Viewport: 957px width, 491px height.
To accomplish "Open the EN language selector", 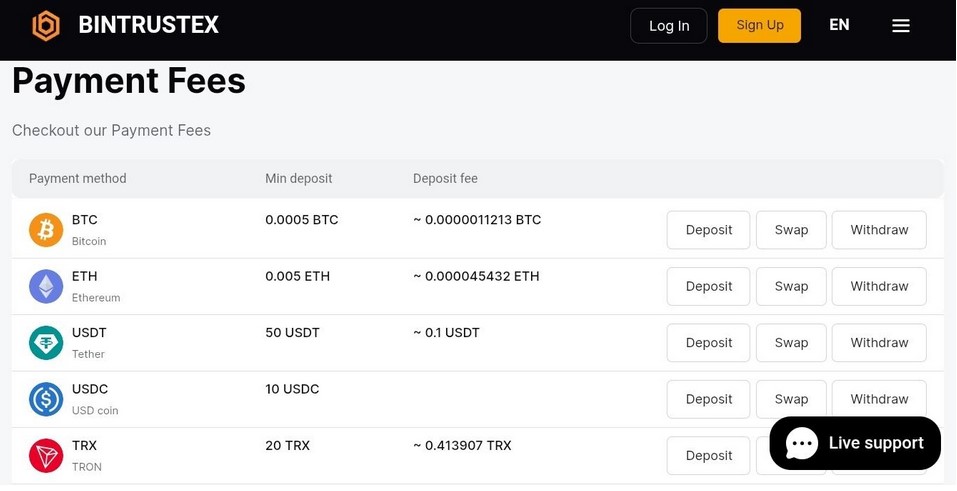I will 839,24.
